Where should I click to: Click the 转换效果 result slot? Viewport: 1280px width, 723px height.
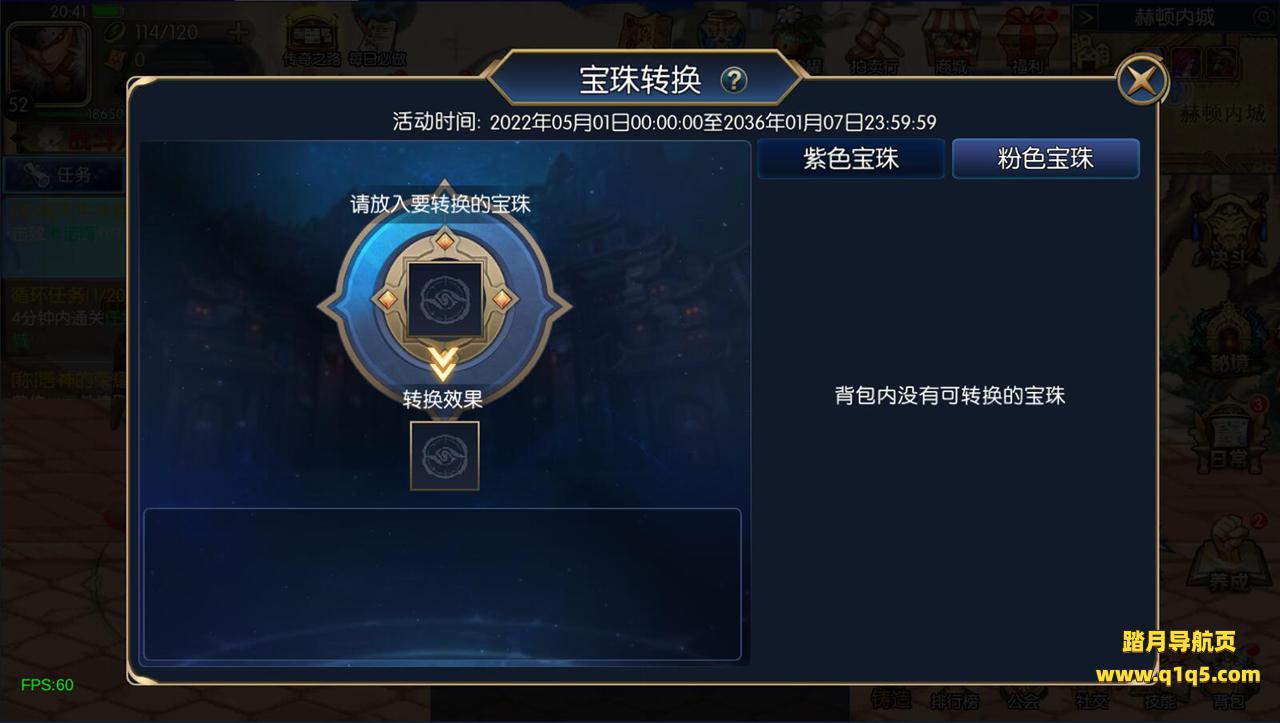pyautogui.click(x=444, y=456)
